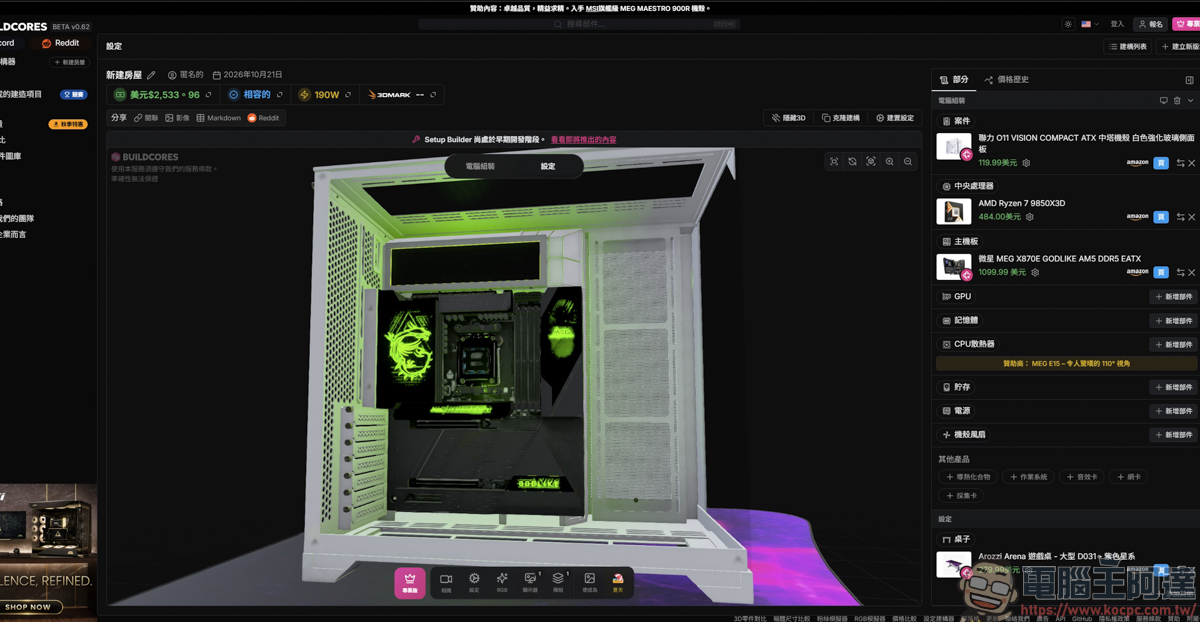
Task: Add a CPU散熱器 cooler part
Action: 1173,345
